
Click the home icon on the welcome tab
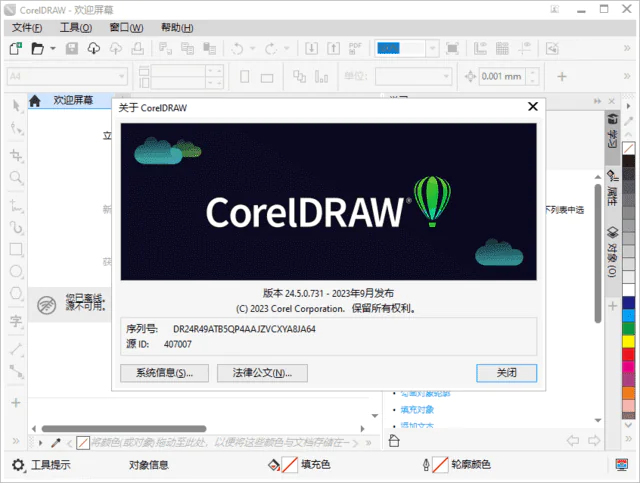click(35, 100)
